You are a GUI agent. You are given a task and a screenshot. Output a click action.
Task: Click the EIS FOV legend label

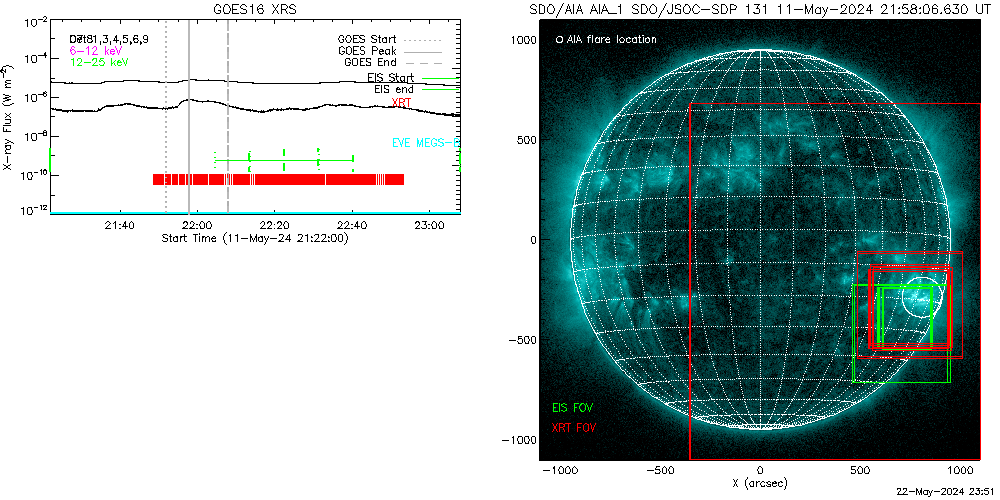coord(573,407)
